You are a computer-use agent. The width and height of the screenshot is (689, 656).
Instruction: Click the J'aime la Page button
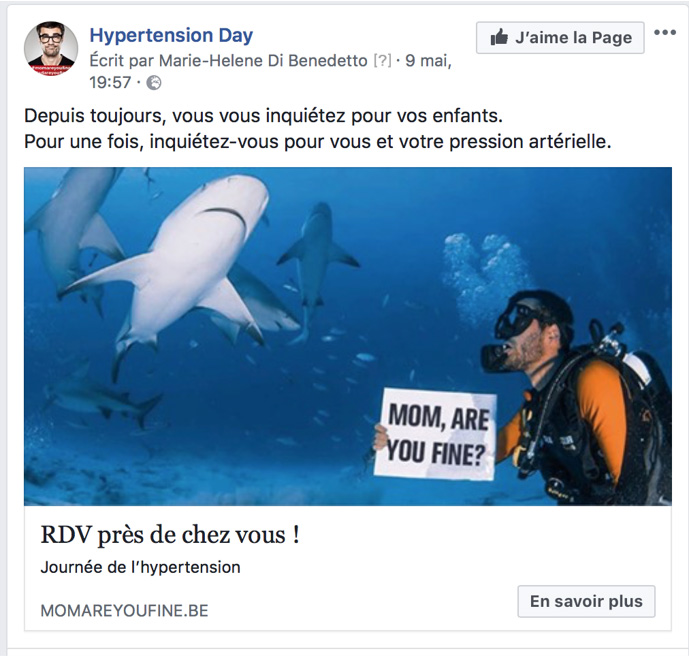point(560,38)
